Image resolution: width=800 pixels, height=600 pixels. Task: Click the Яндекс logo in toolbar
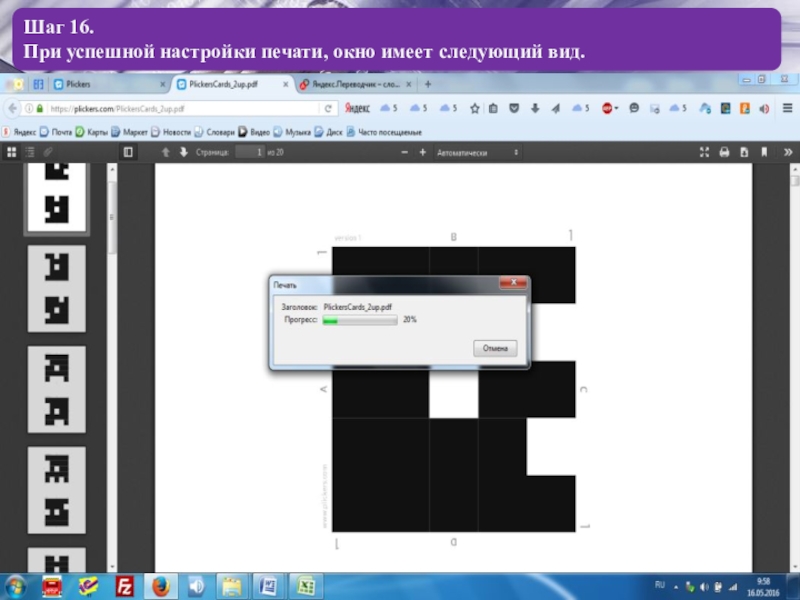pyautogui.click(x=357, y=108)
